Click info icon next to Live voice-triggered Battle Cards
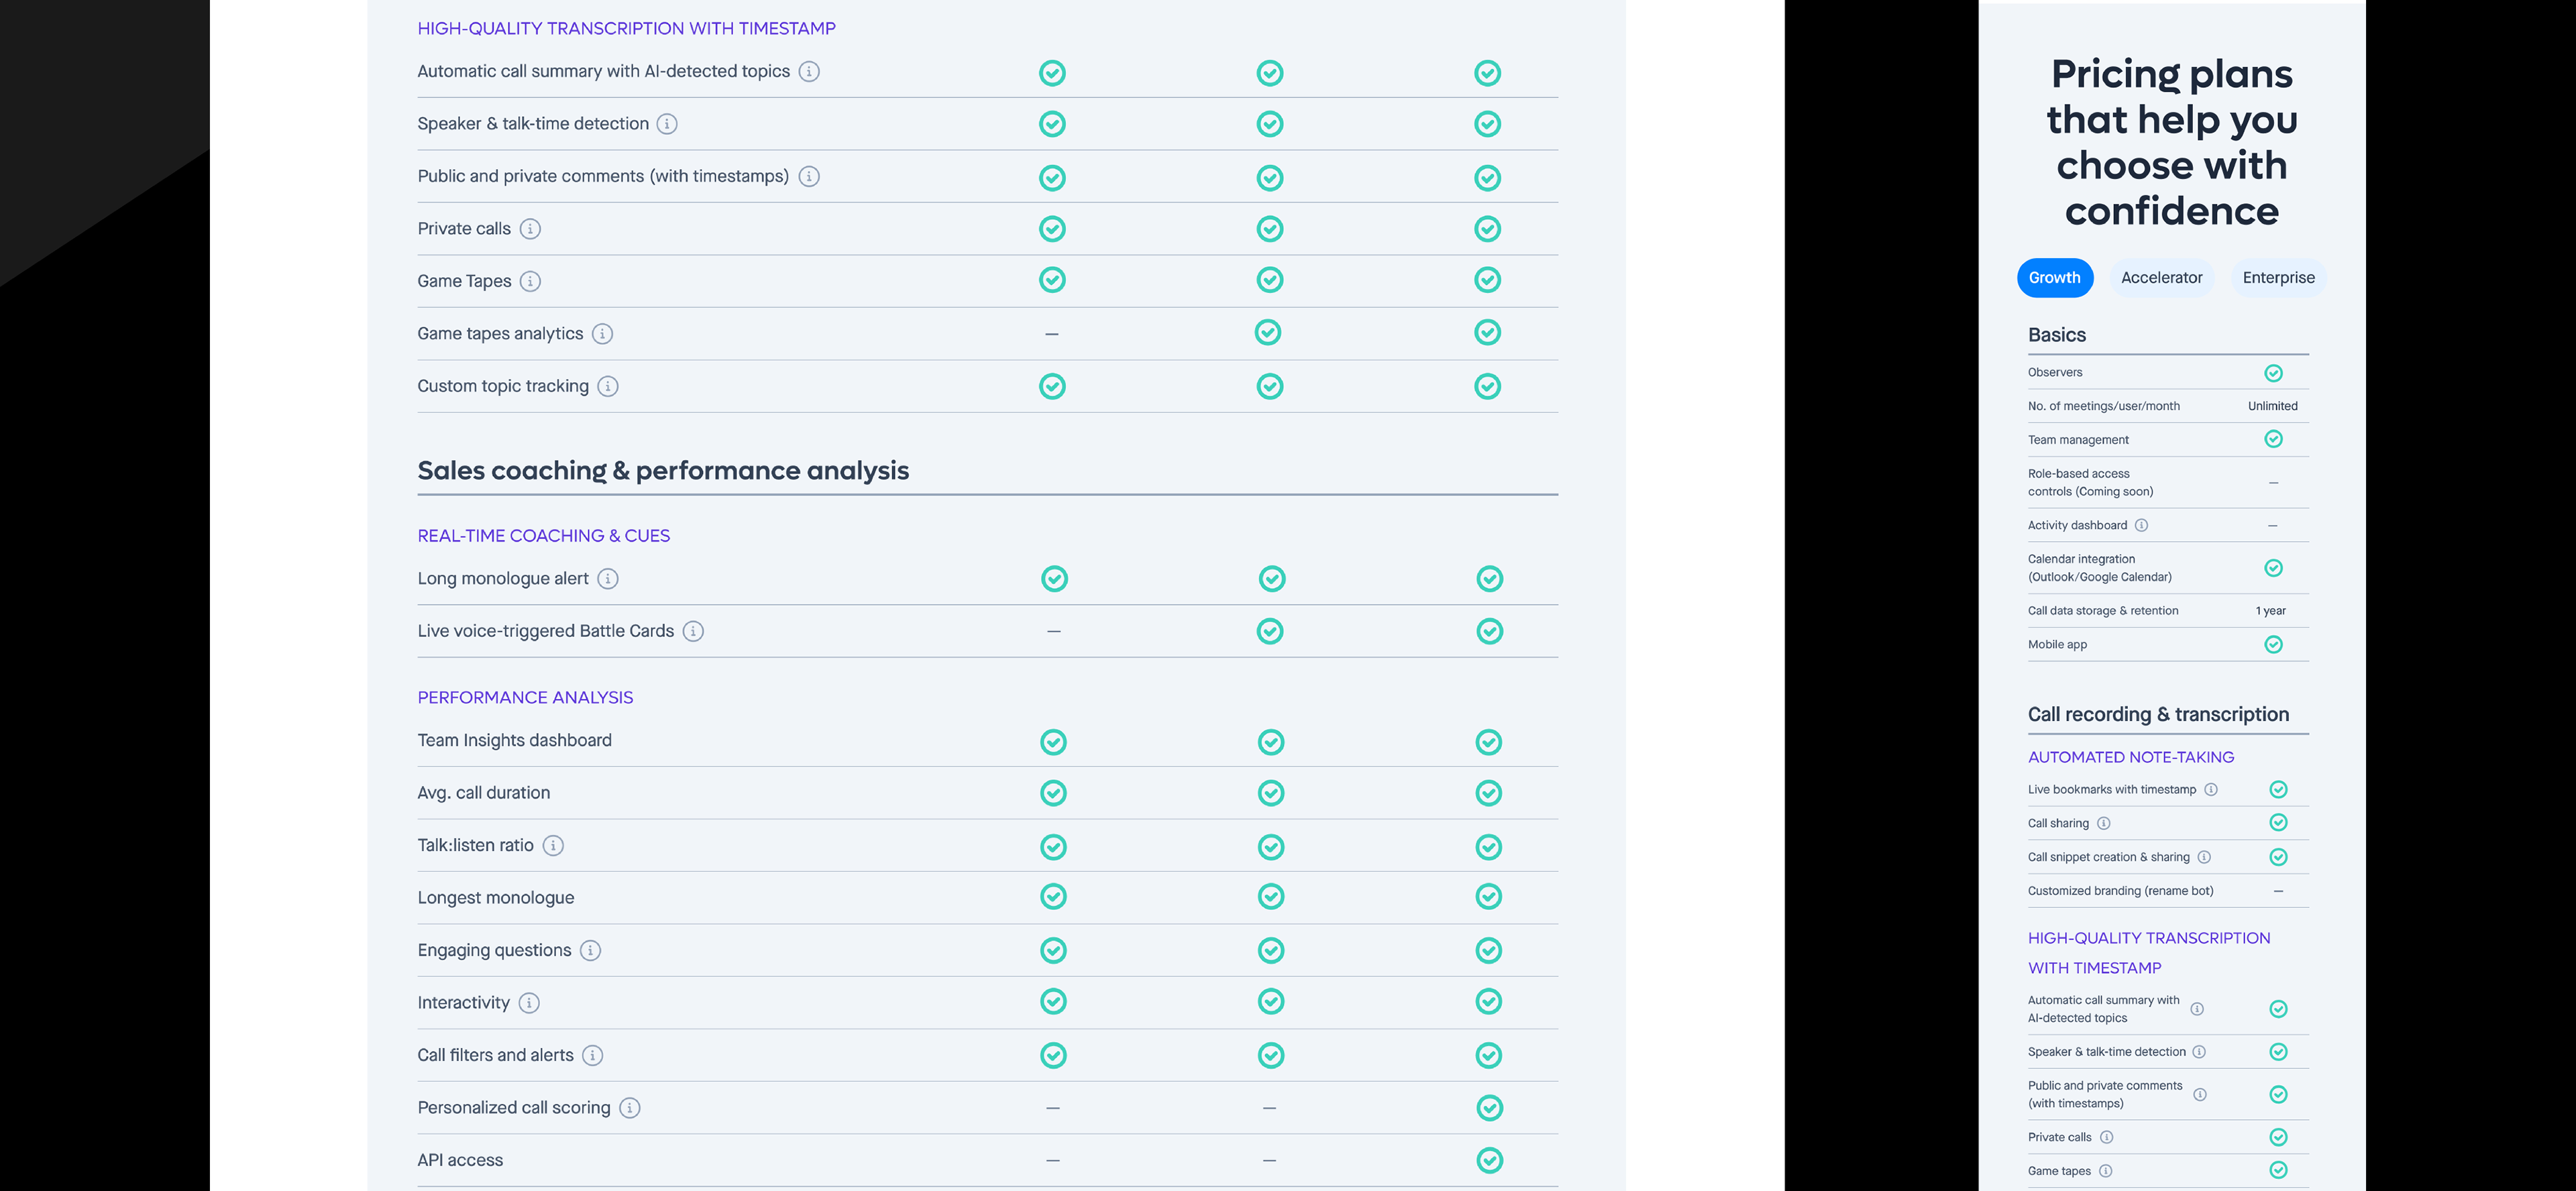 pos(693,631)
